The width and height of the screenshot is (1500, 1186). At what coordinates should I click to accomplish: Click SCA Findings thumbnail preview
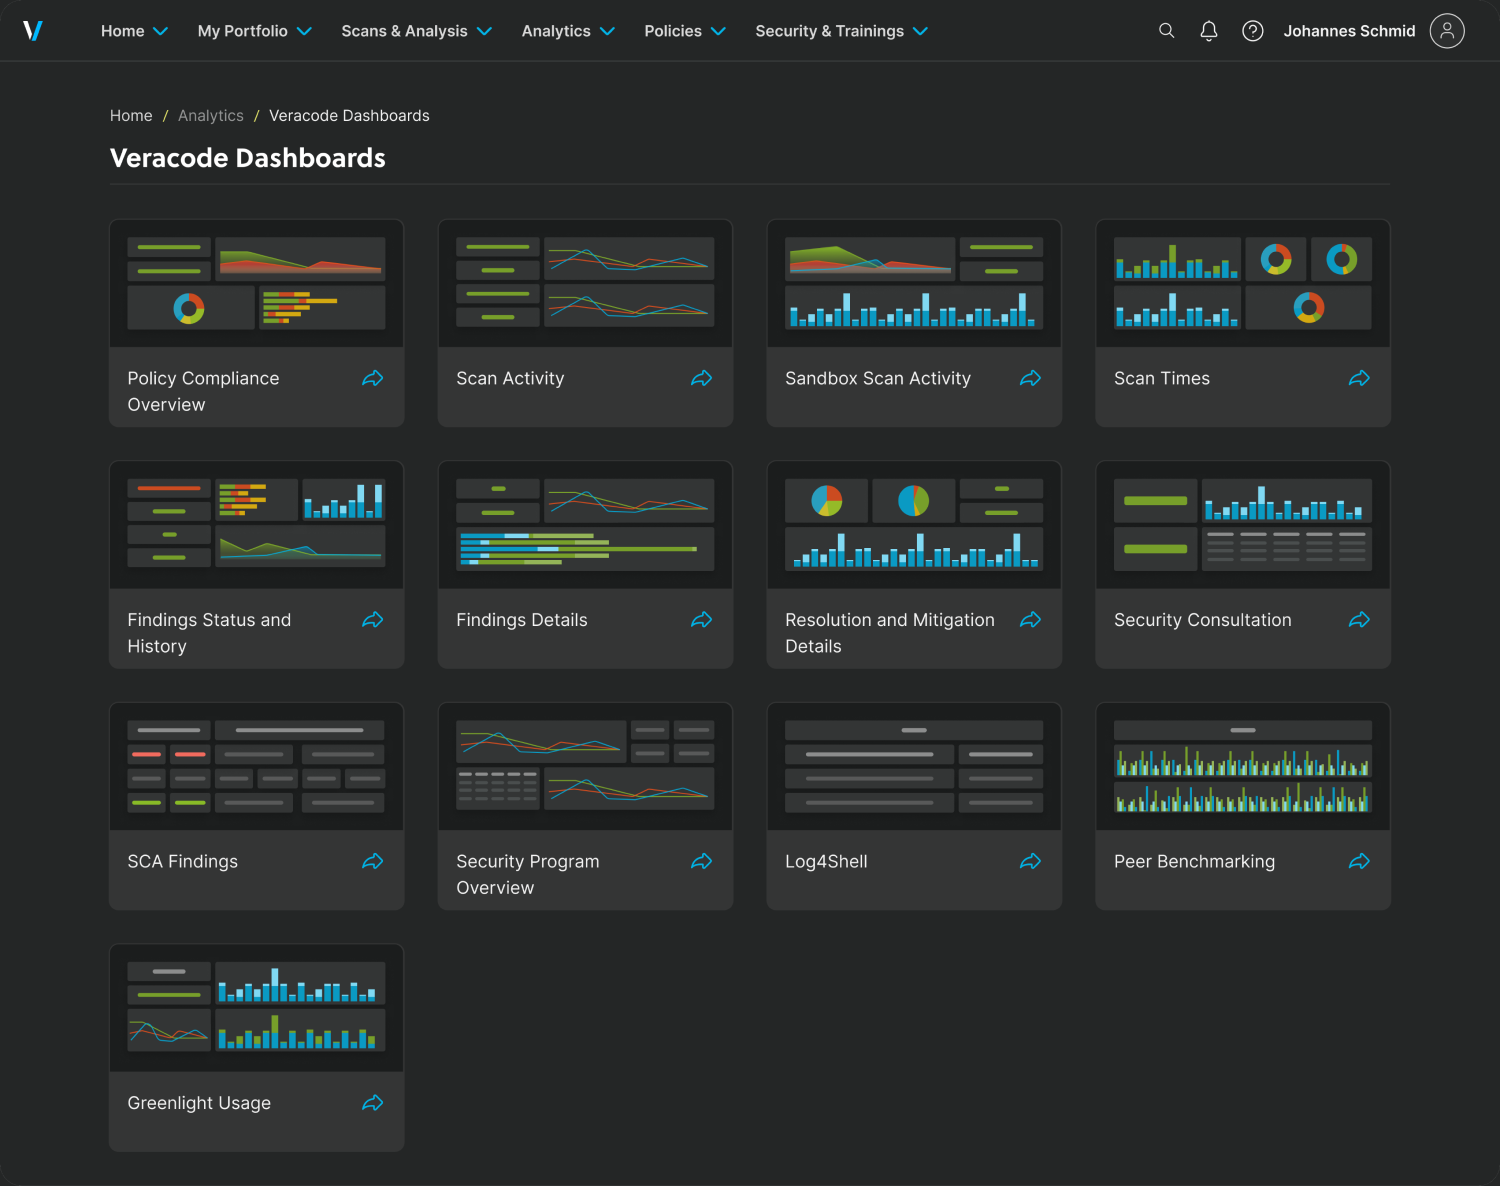[256, 767]
